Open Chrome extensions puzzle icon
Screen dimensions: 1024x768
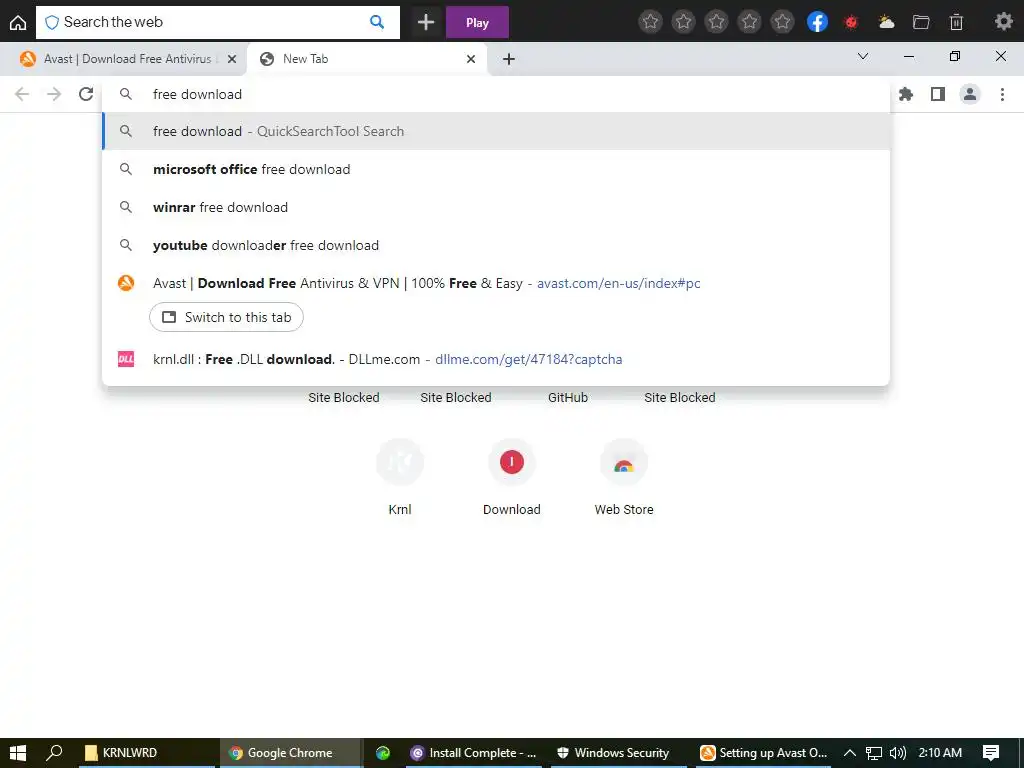pyautogui.click(x=906, y=94)
